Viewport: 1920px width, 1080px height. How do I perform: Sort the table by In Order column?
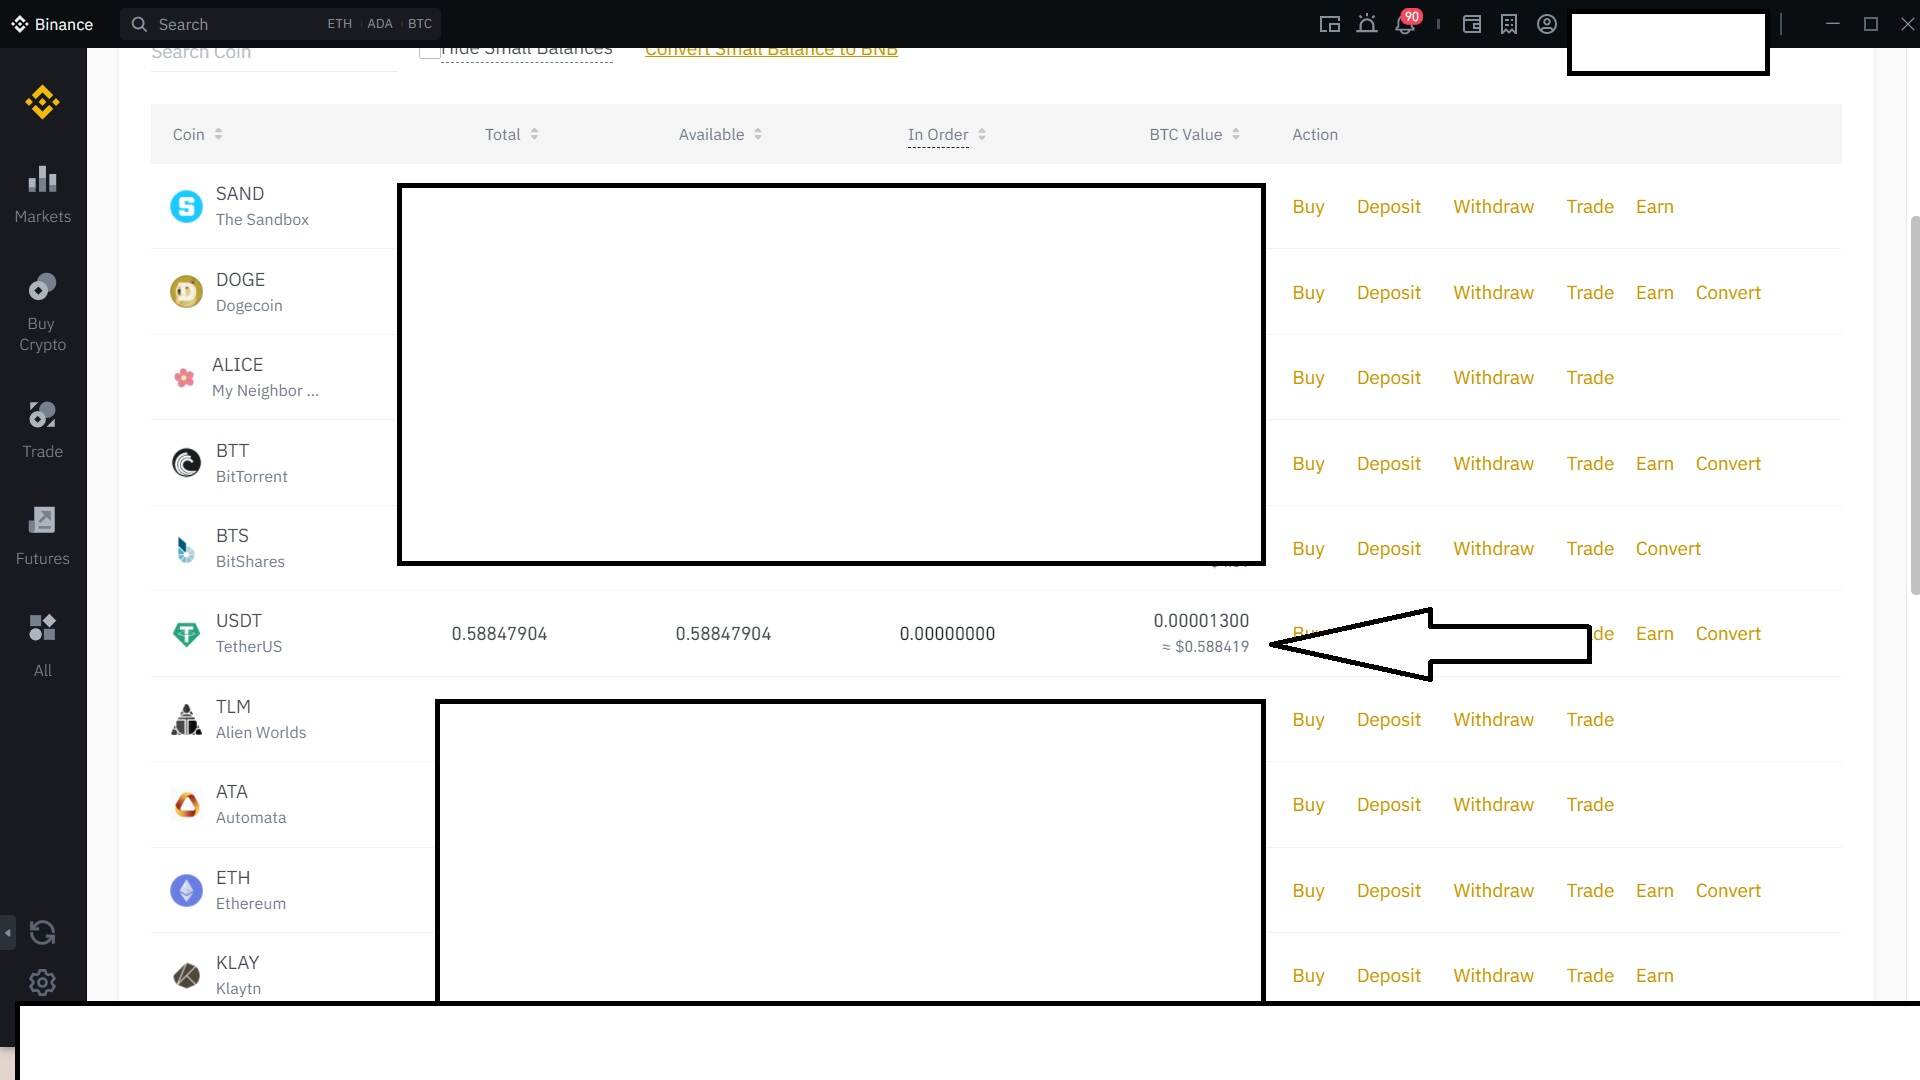pyautogui.click(x=946, y=134)
